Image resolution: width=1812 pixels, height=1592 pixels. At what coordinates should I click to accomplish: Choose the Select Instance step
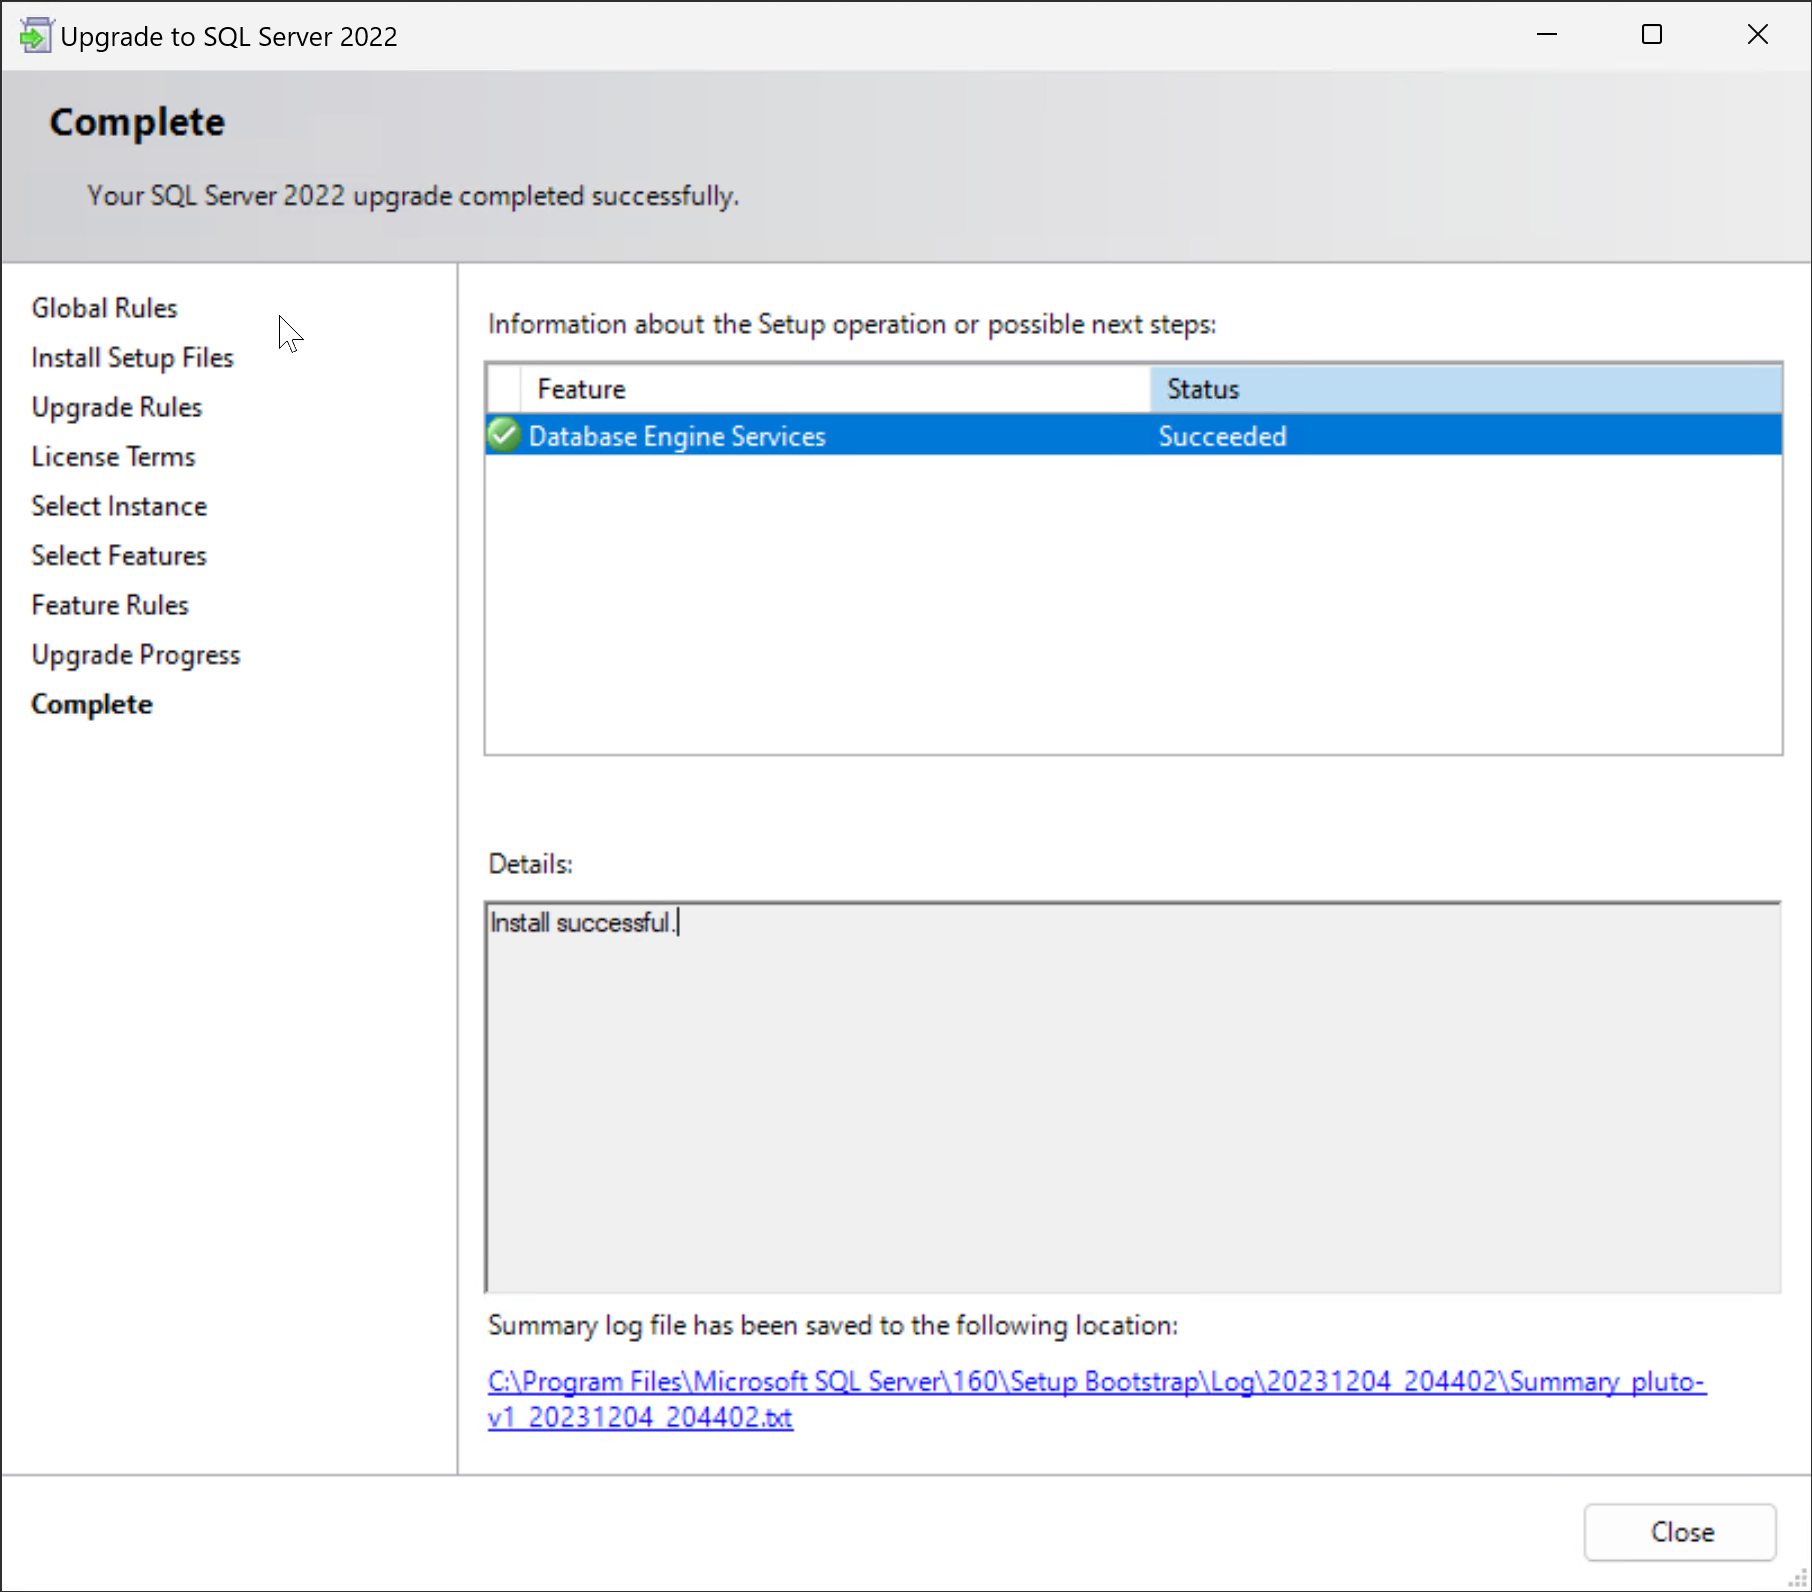[x=119, y=506]
